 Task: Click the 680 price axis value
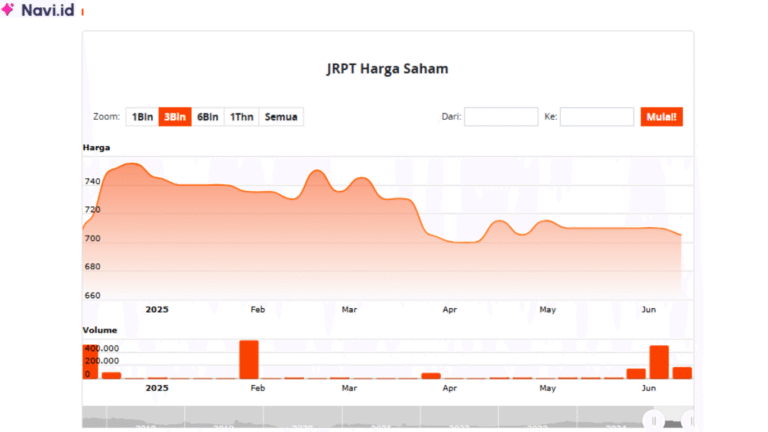[x=93, y=267]
